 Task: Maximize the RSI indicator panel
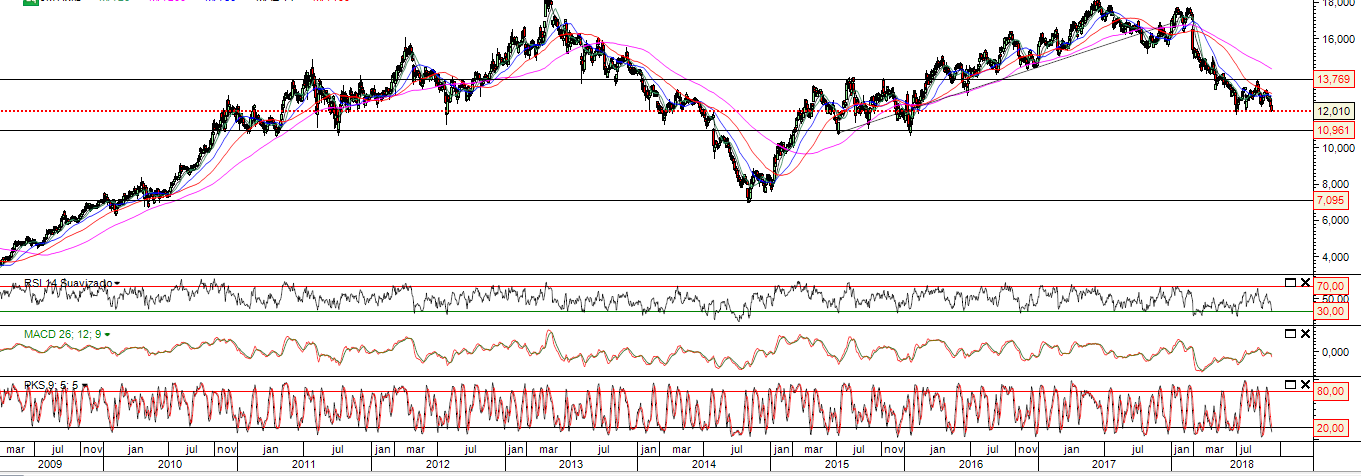[1289, 283]
